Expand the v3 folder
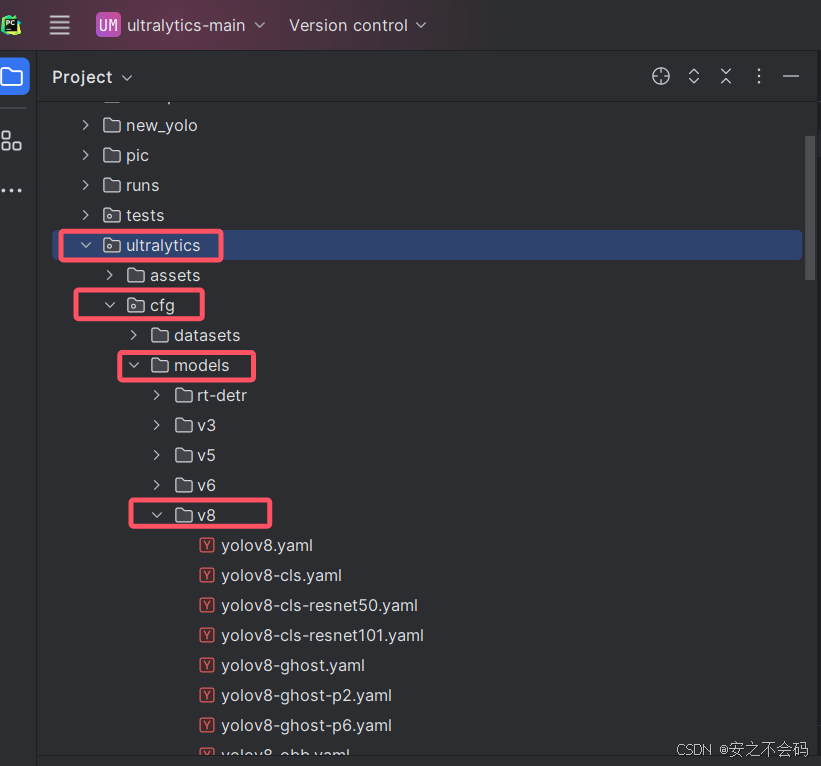821x766 pixels. [157, 425]
